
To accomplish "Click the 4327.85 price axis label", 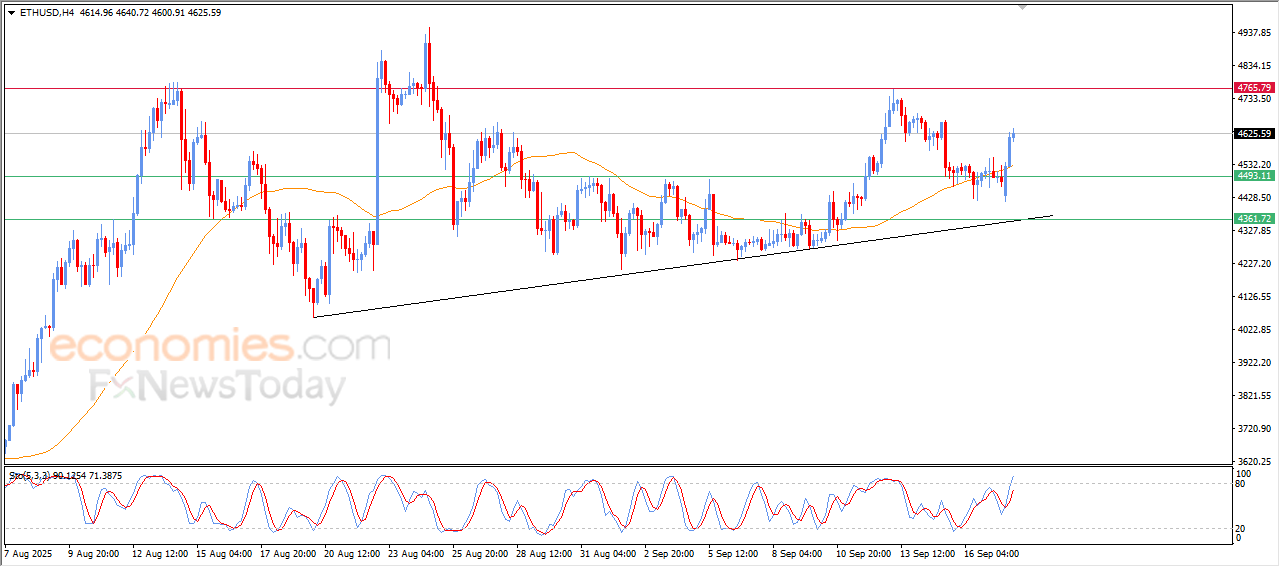I will (x=1254, y=230).
